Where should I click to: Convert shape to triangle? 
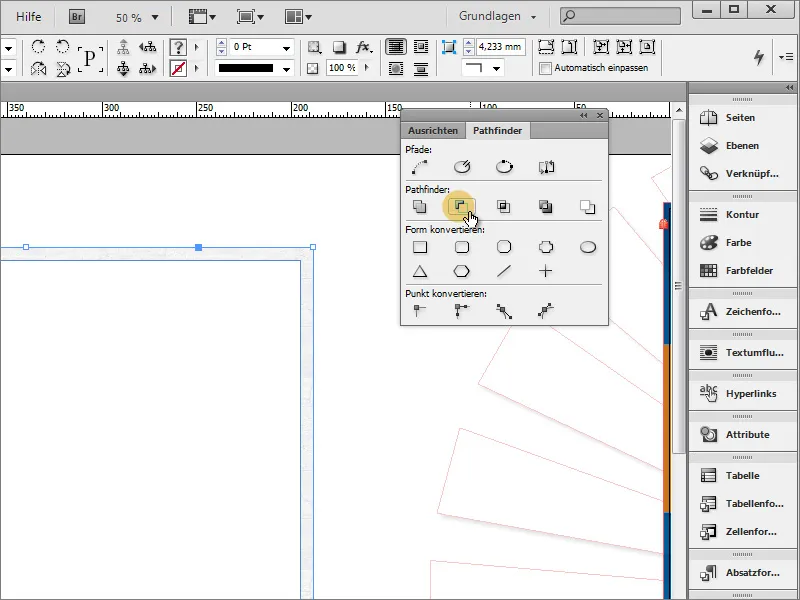pos(420,271)
